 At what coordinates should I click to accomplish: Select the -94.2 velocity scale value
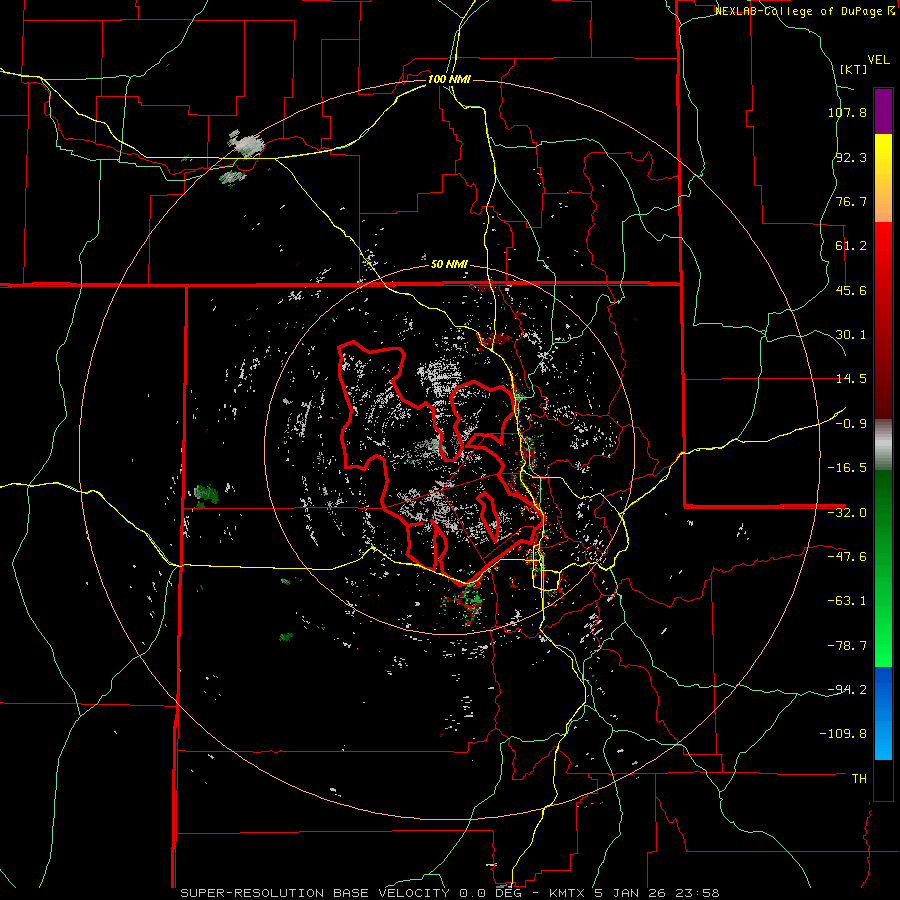pos(847,690)
